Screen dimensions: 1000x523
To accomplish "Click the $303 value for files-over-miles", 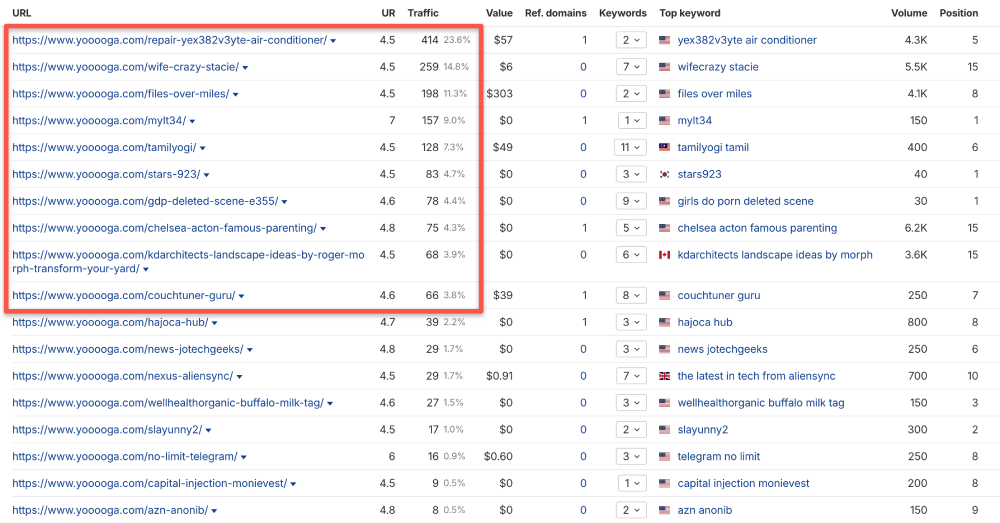I will (x=499, y=94).
